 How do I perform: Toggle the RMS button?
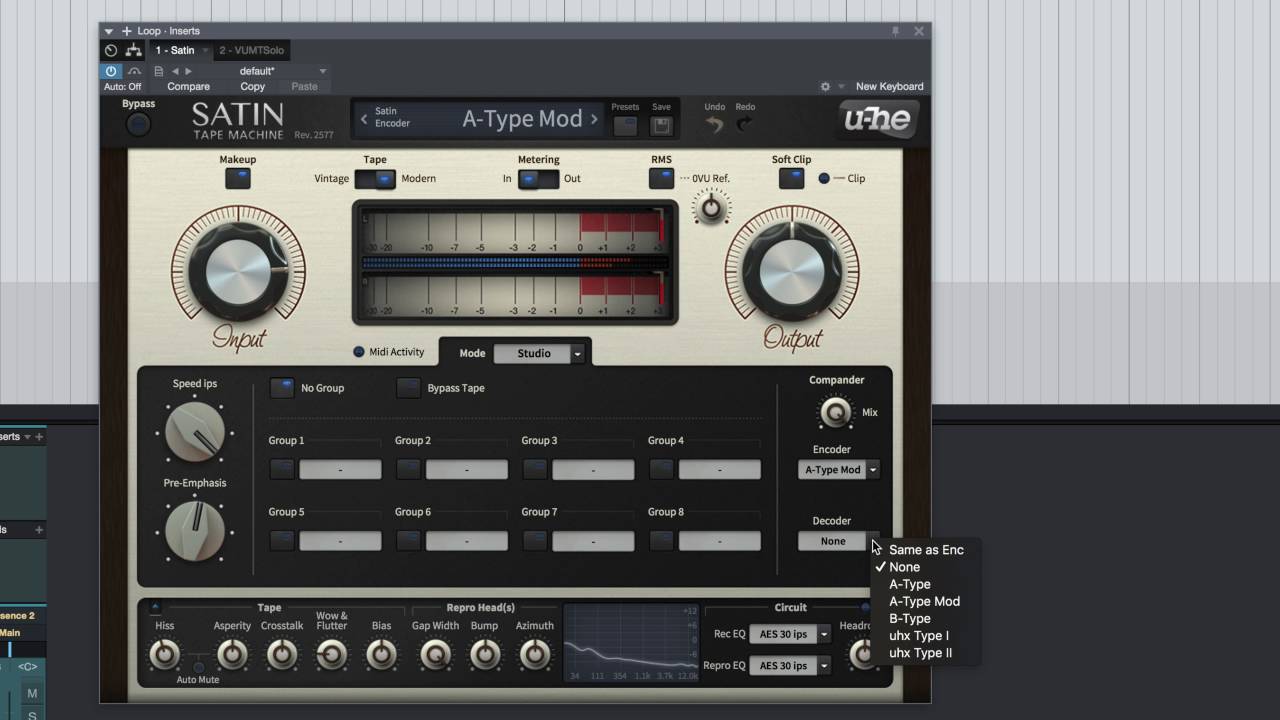tap(661, 179)
